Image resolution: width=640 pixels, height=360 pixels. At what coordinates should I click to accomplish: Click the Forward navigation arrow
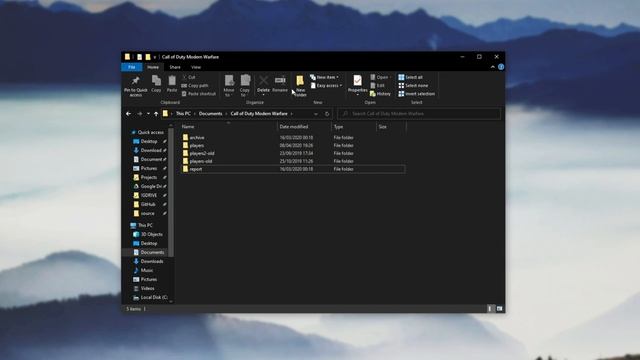(140, 113)
